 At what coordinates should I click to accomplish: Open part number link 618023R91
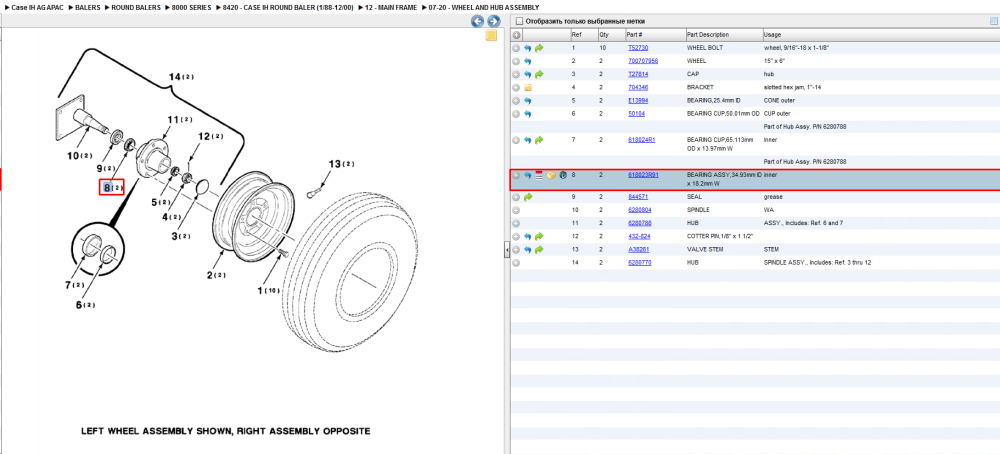pos(643,175)
